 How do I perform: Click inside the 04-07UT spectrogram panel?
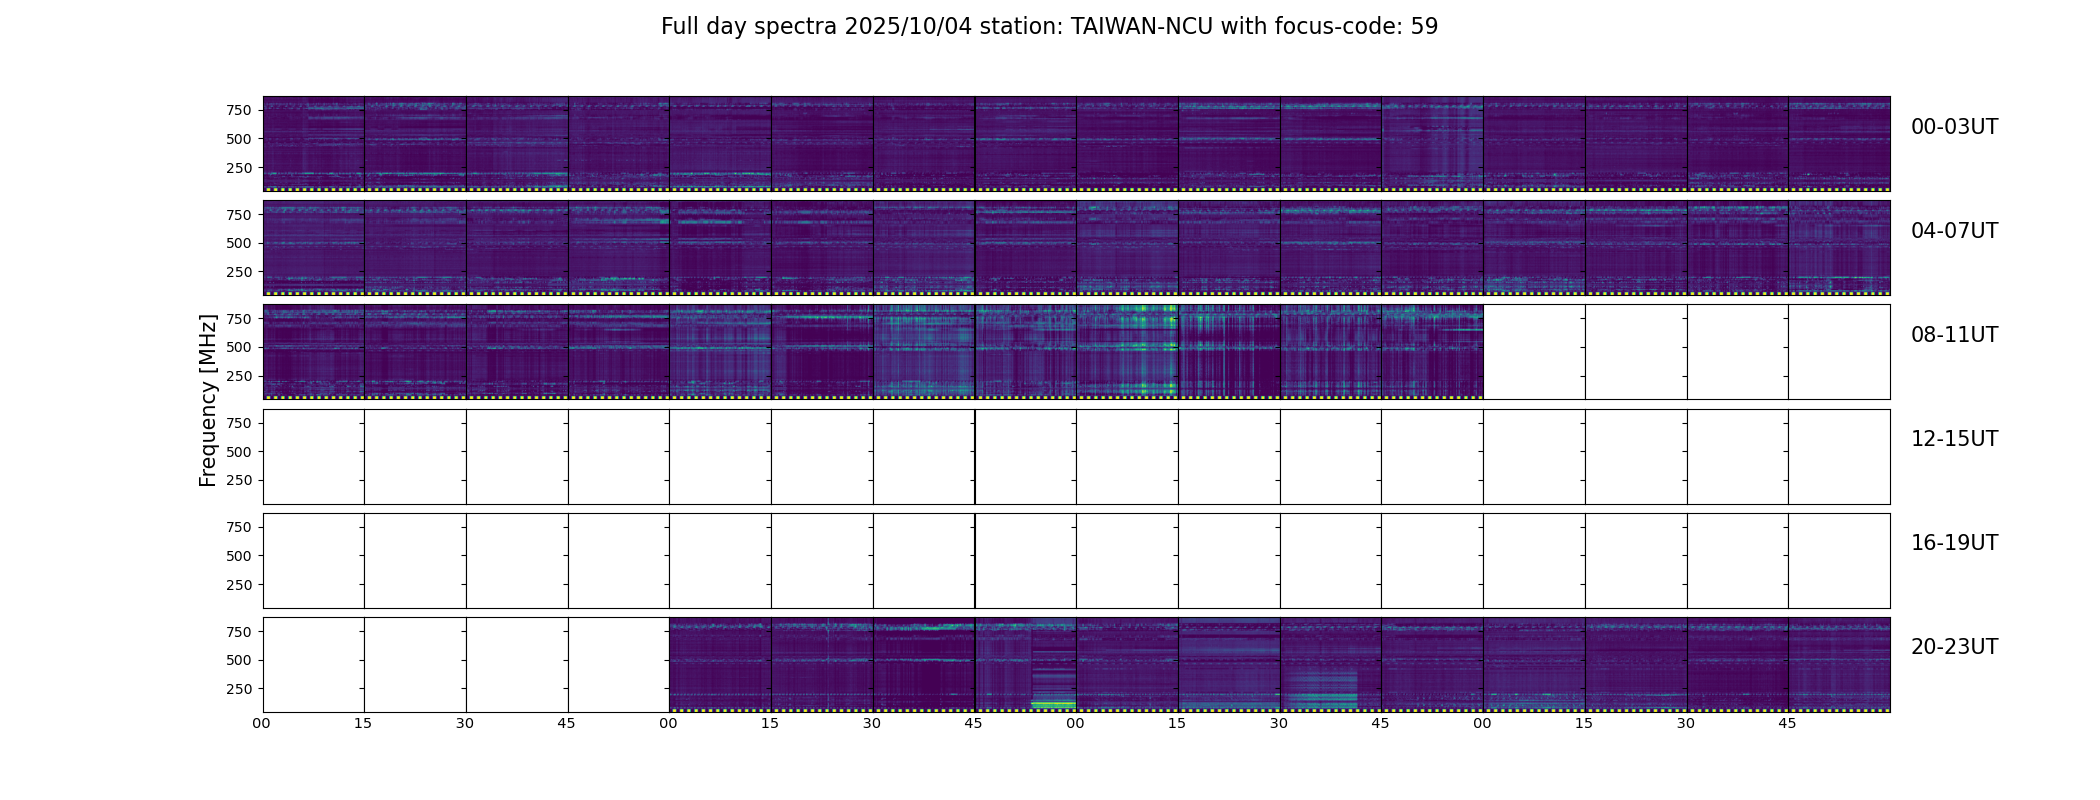1076,248
